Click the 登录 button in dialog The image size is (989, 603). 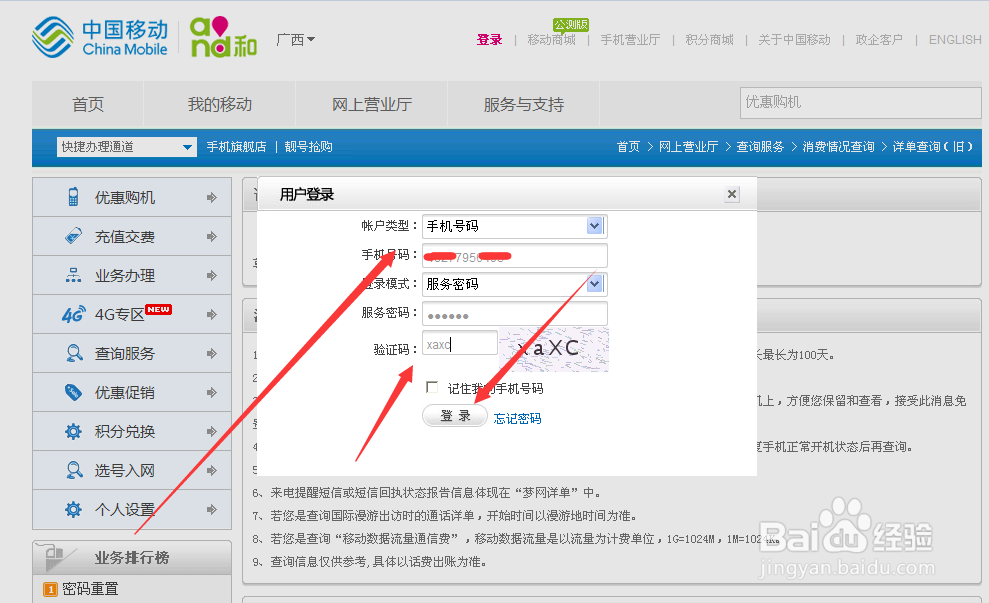click(455, 416)
